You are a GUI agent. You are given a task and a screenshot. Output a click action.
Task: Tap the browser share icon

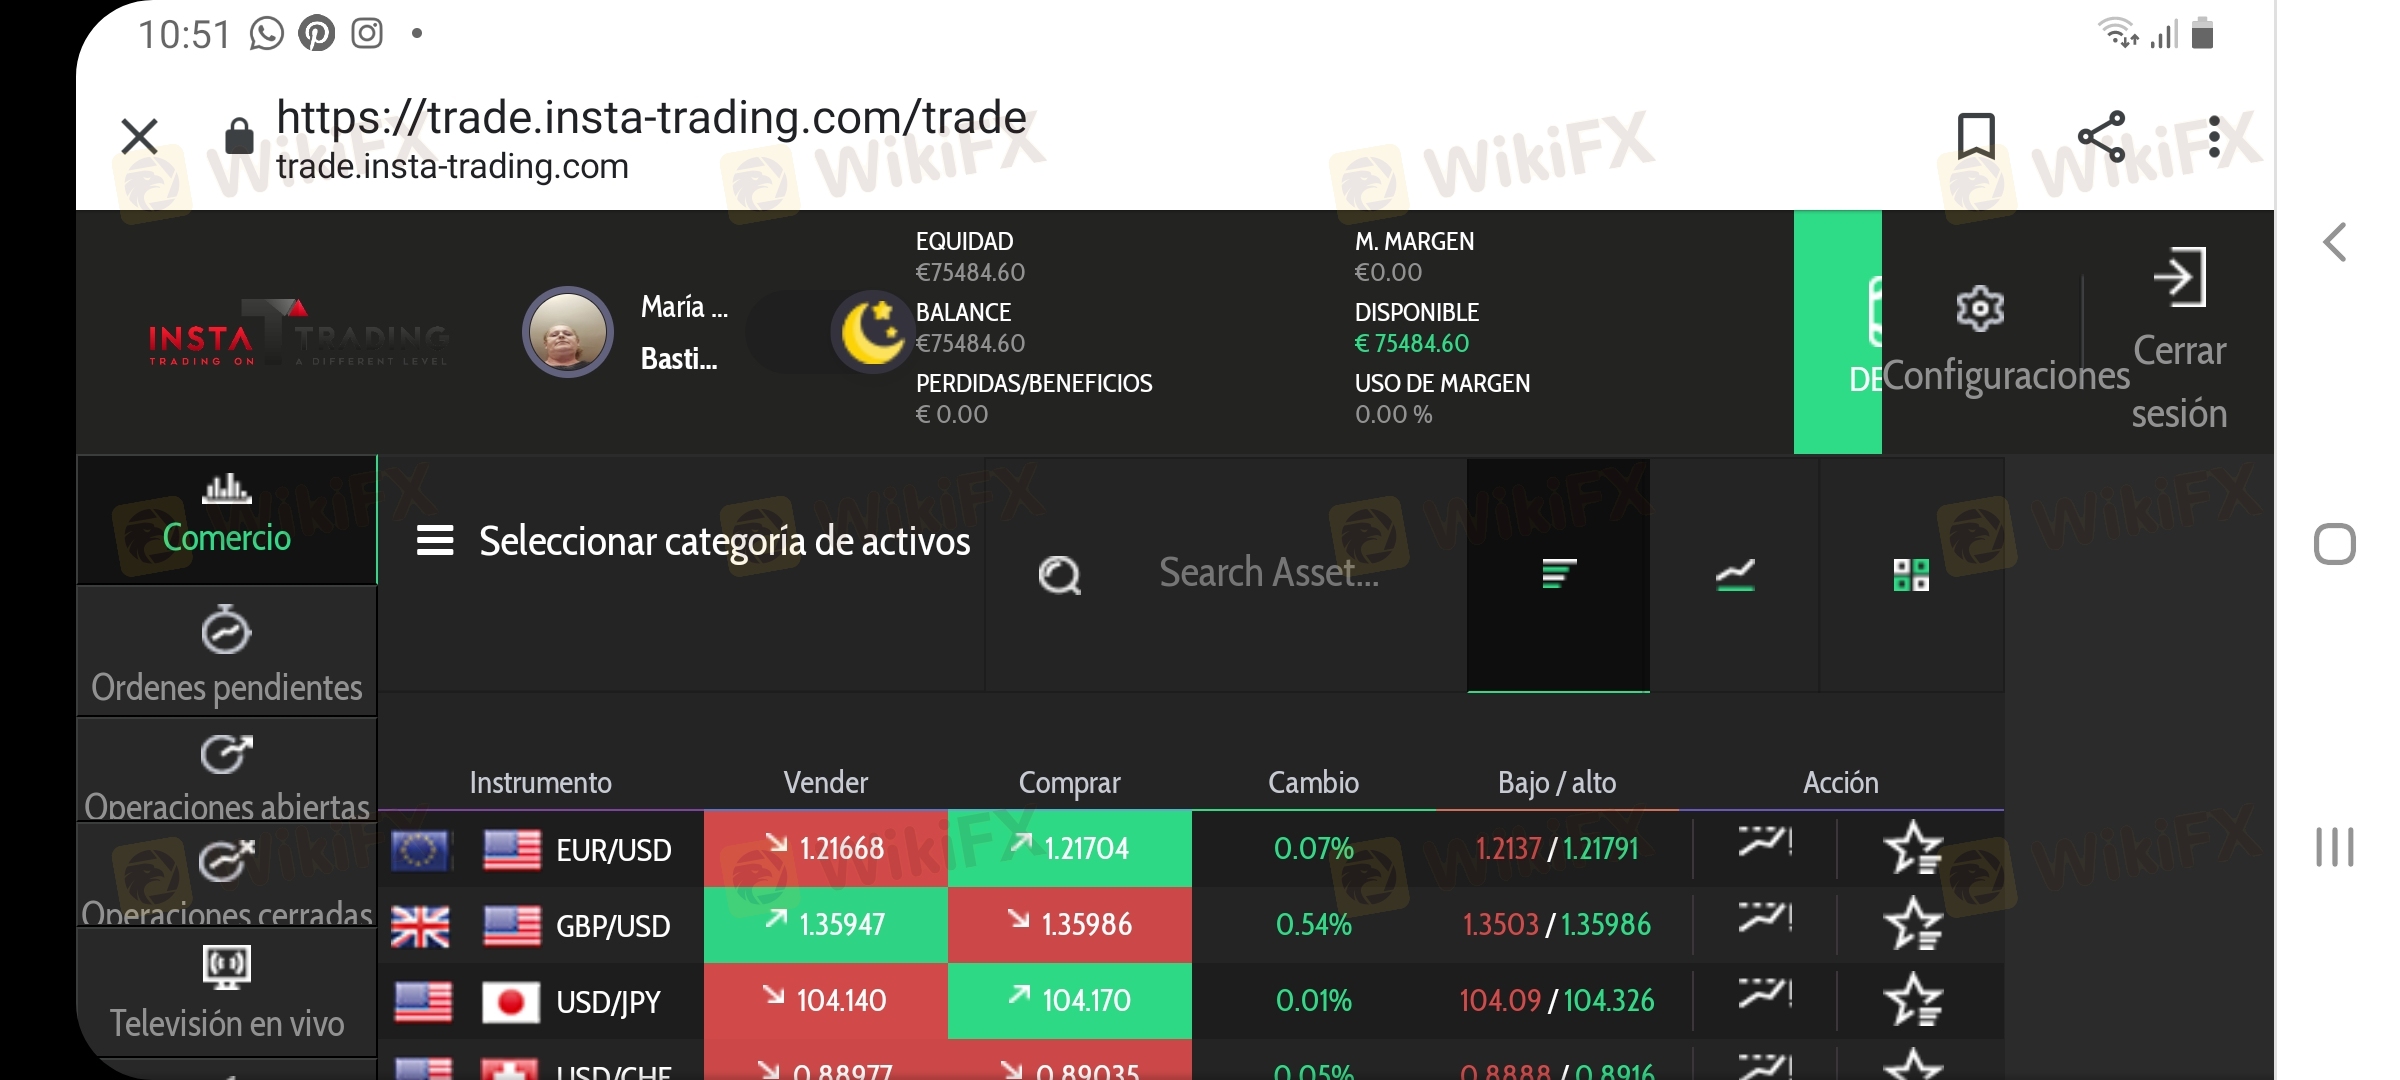[2101, 137]
